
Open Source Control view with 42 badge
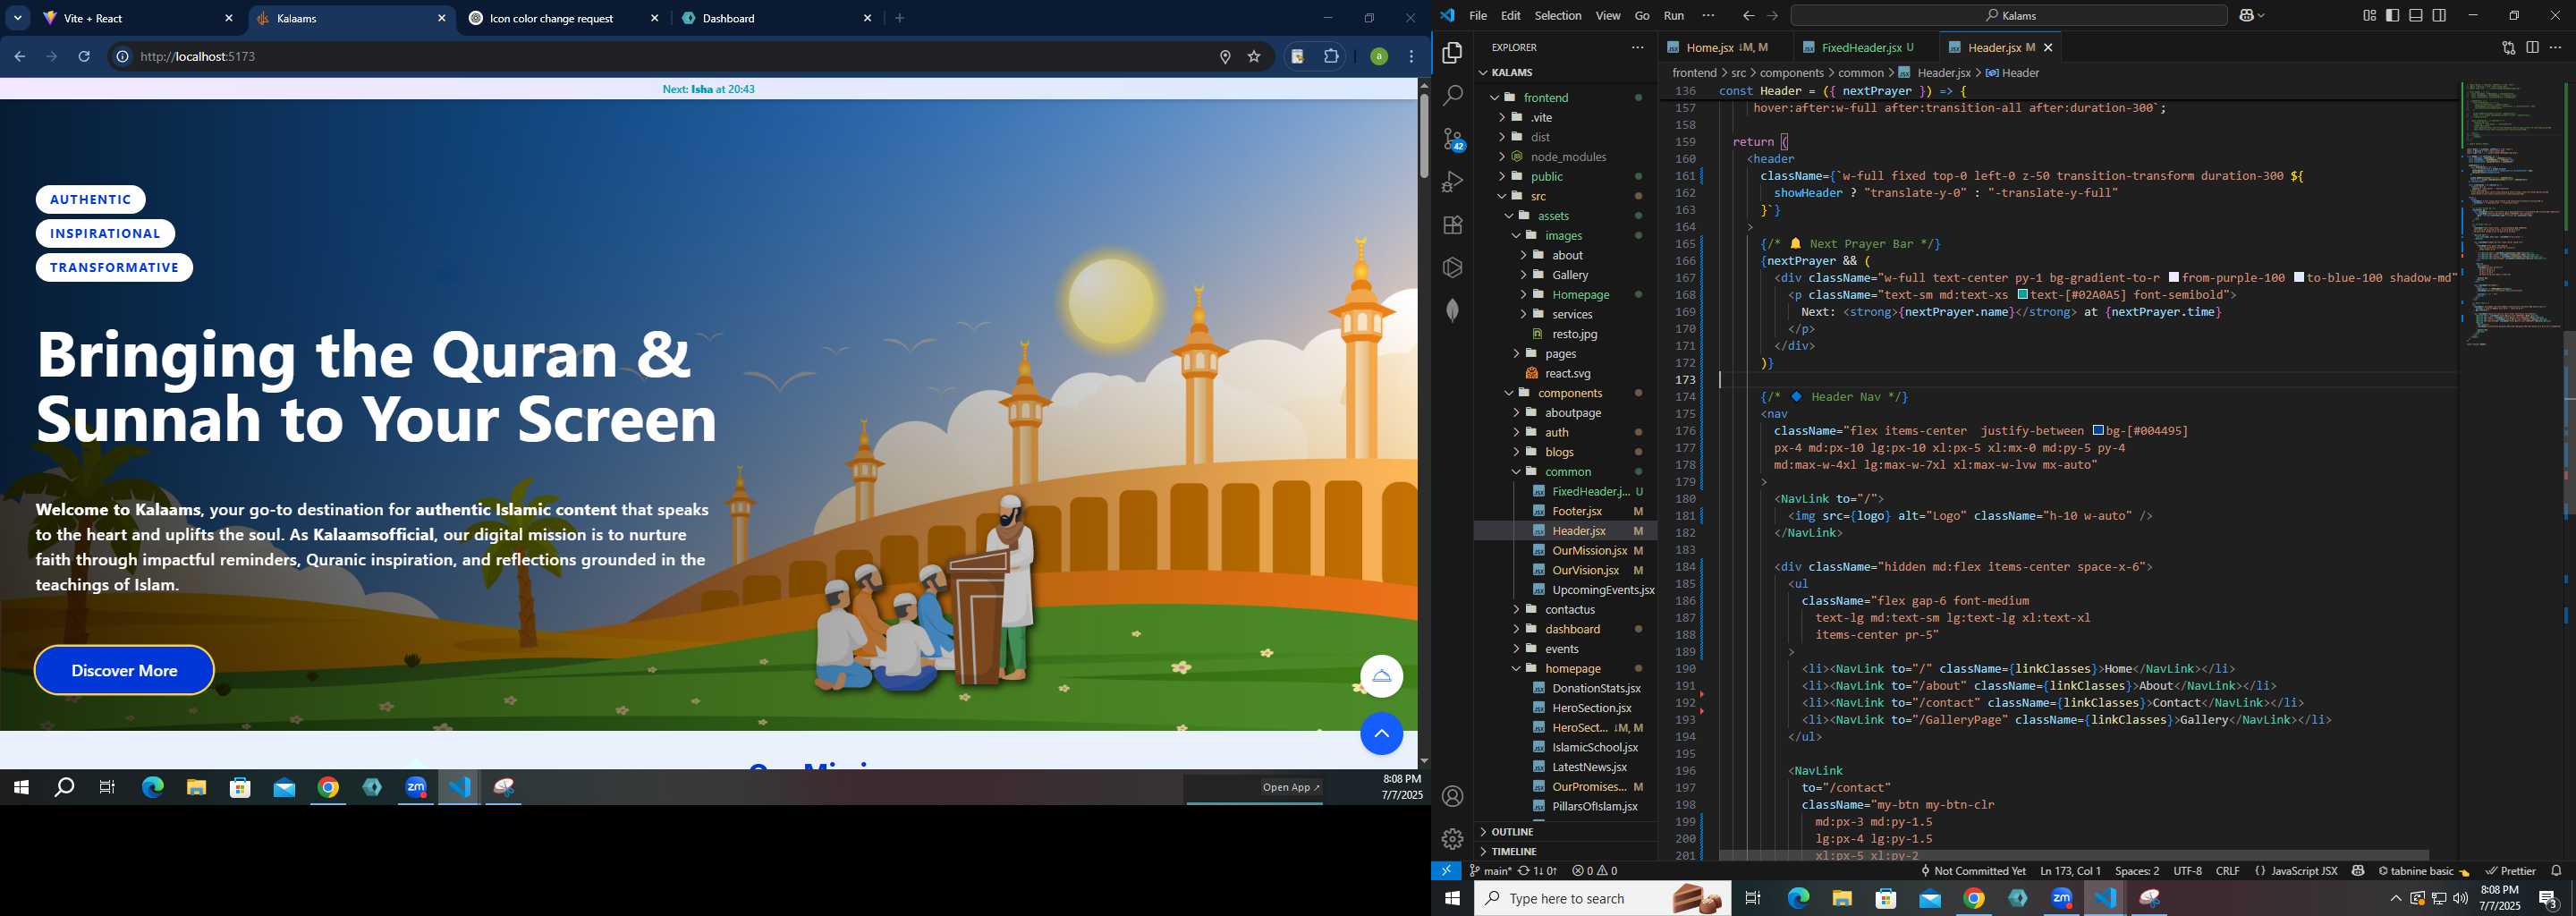tap(1453, 139)
